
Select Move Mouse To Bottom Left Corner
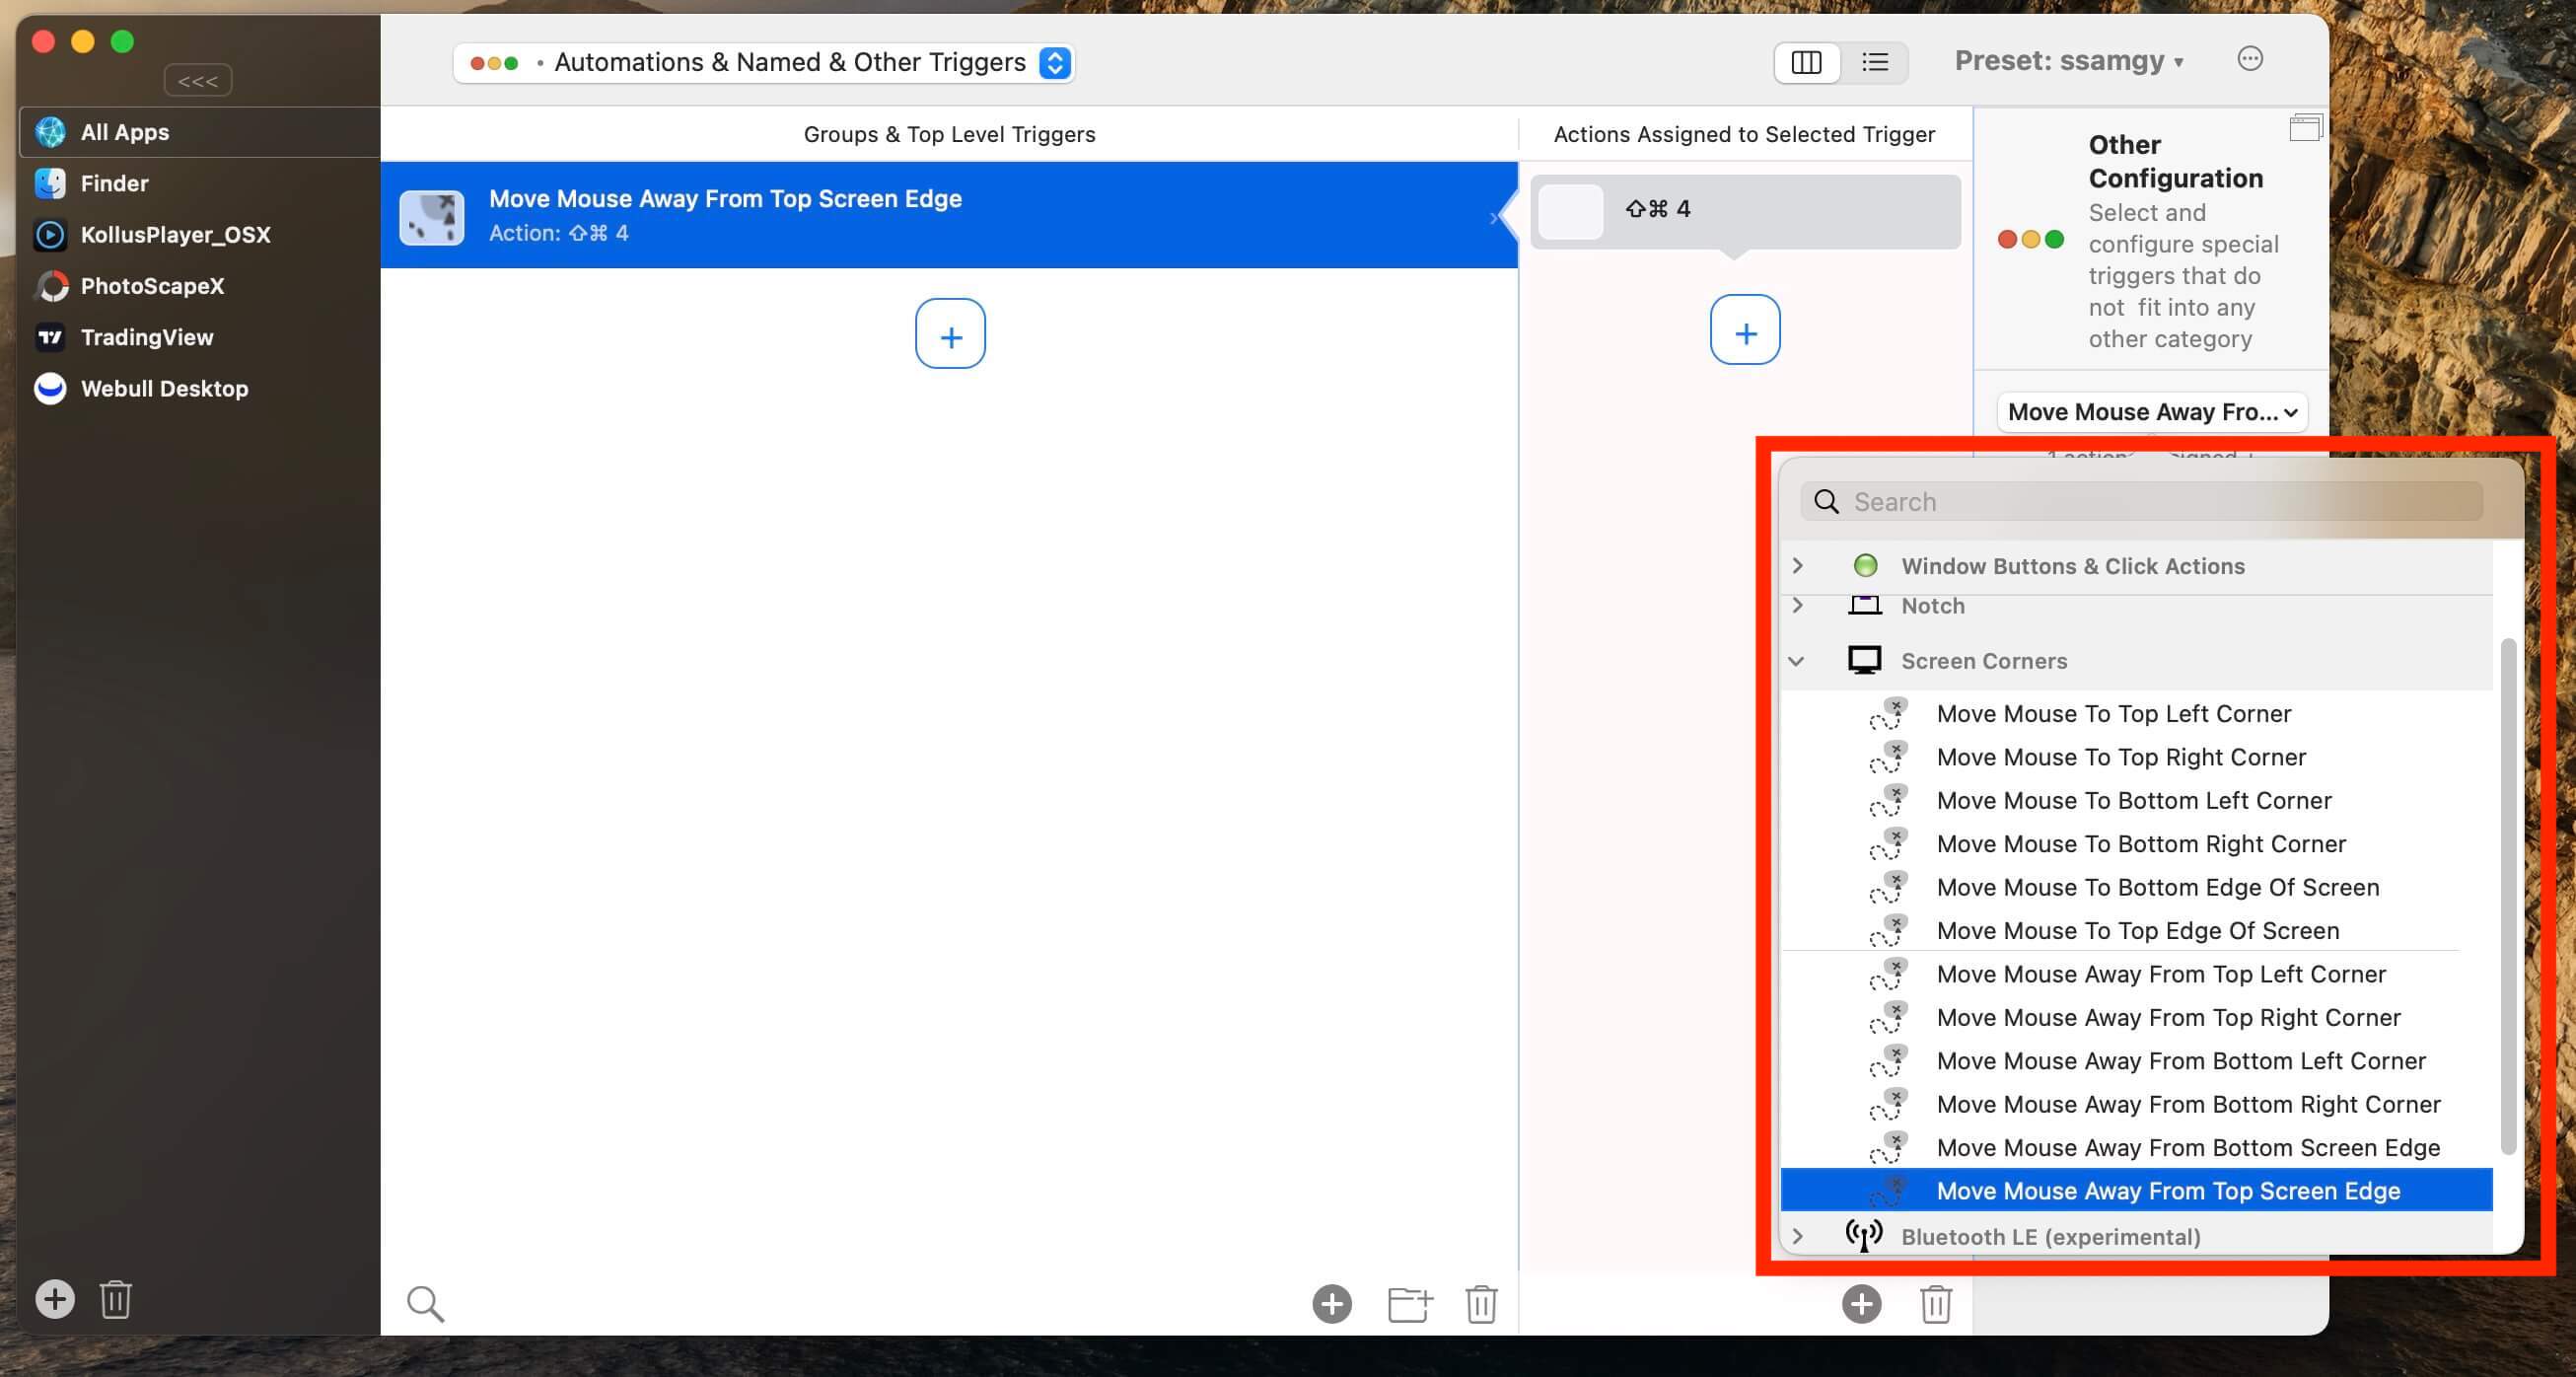point(2136,800)
